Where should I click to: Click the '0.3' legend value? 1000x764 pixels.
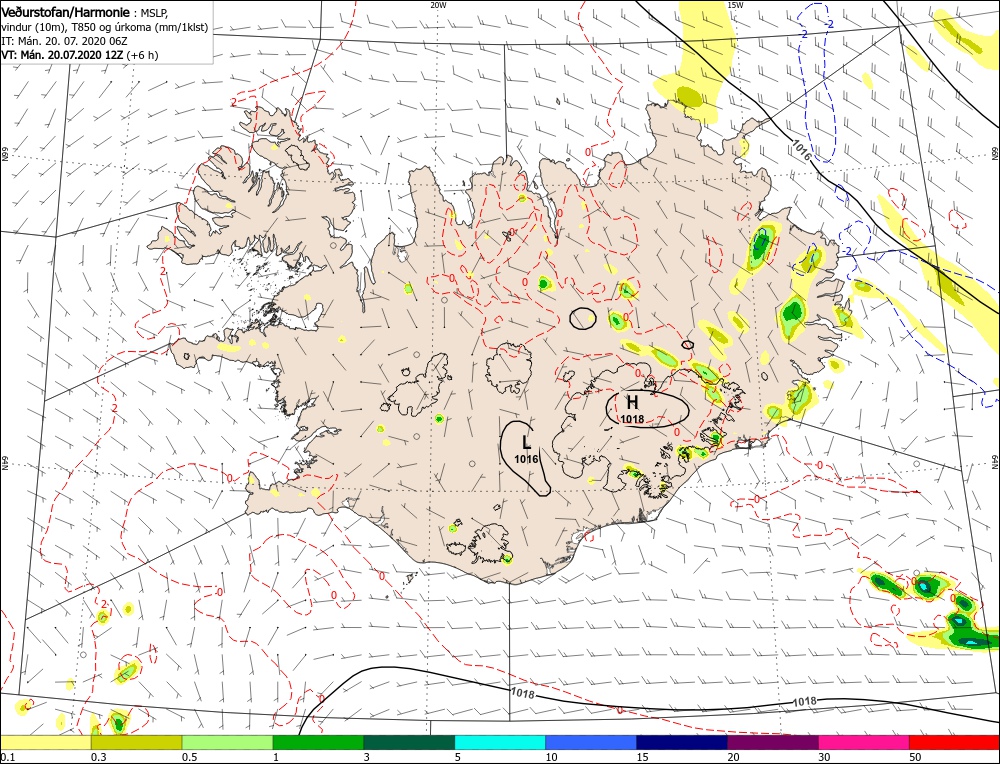pyautogui.click(x=97, y=757)
